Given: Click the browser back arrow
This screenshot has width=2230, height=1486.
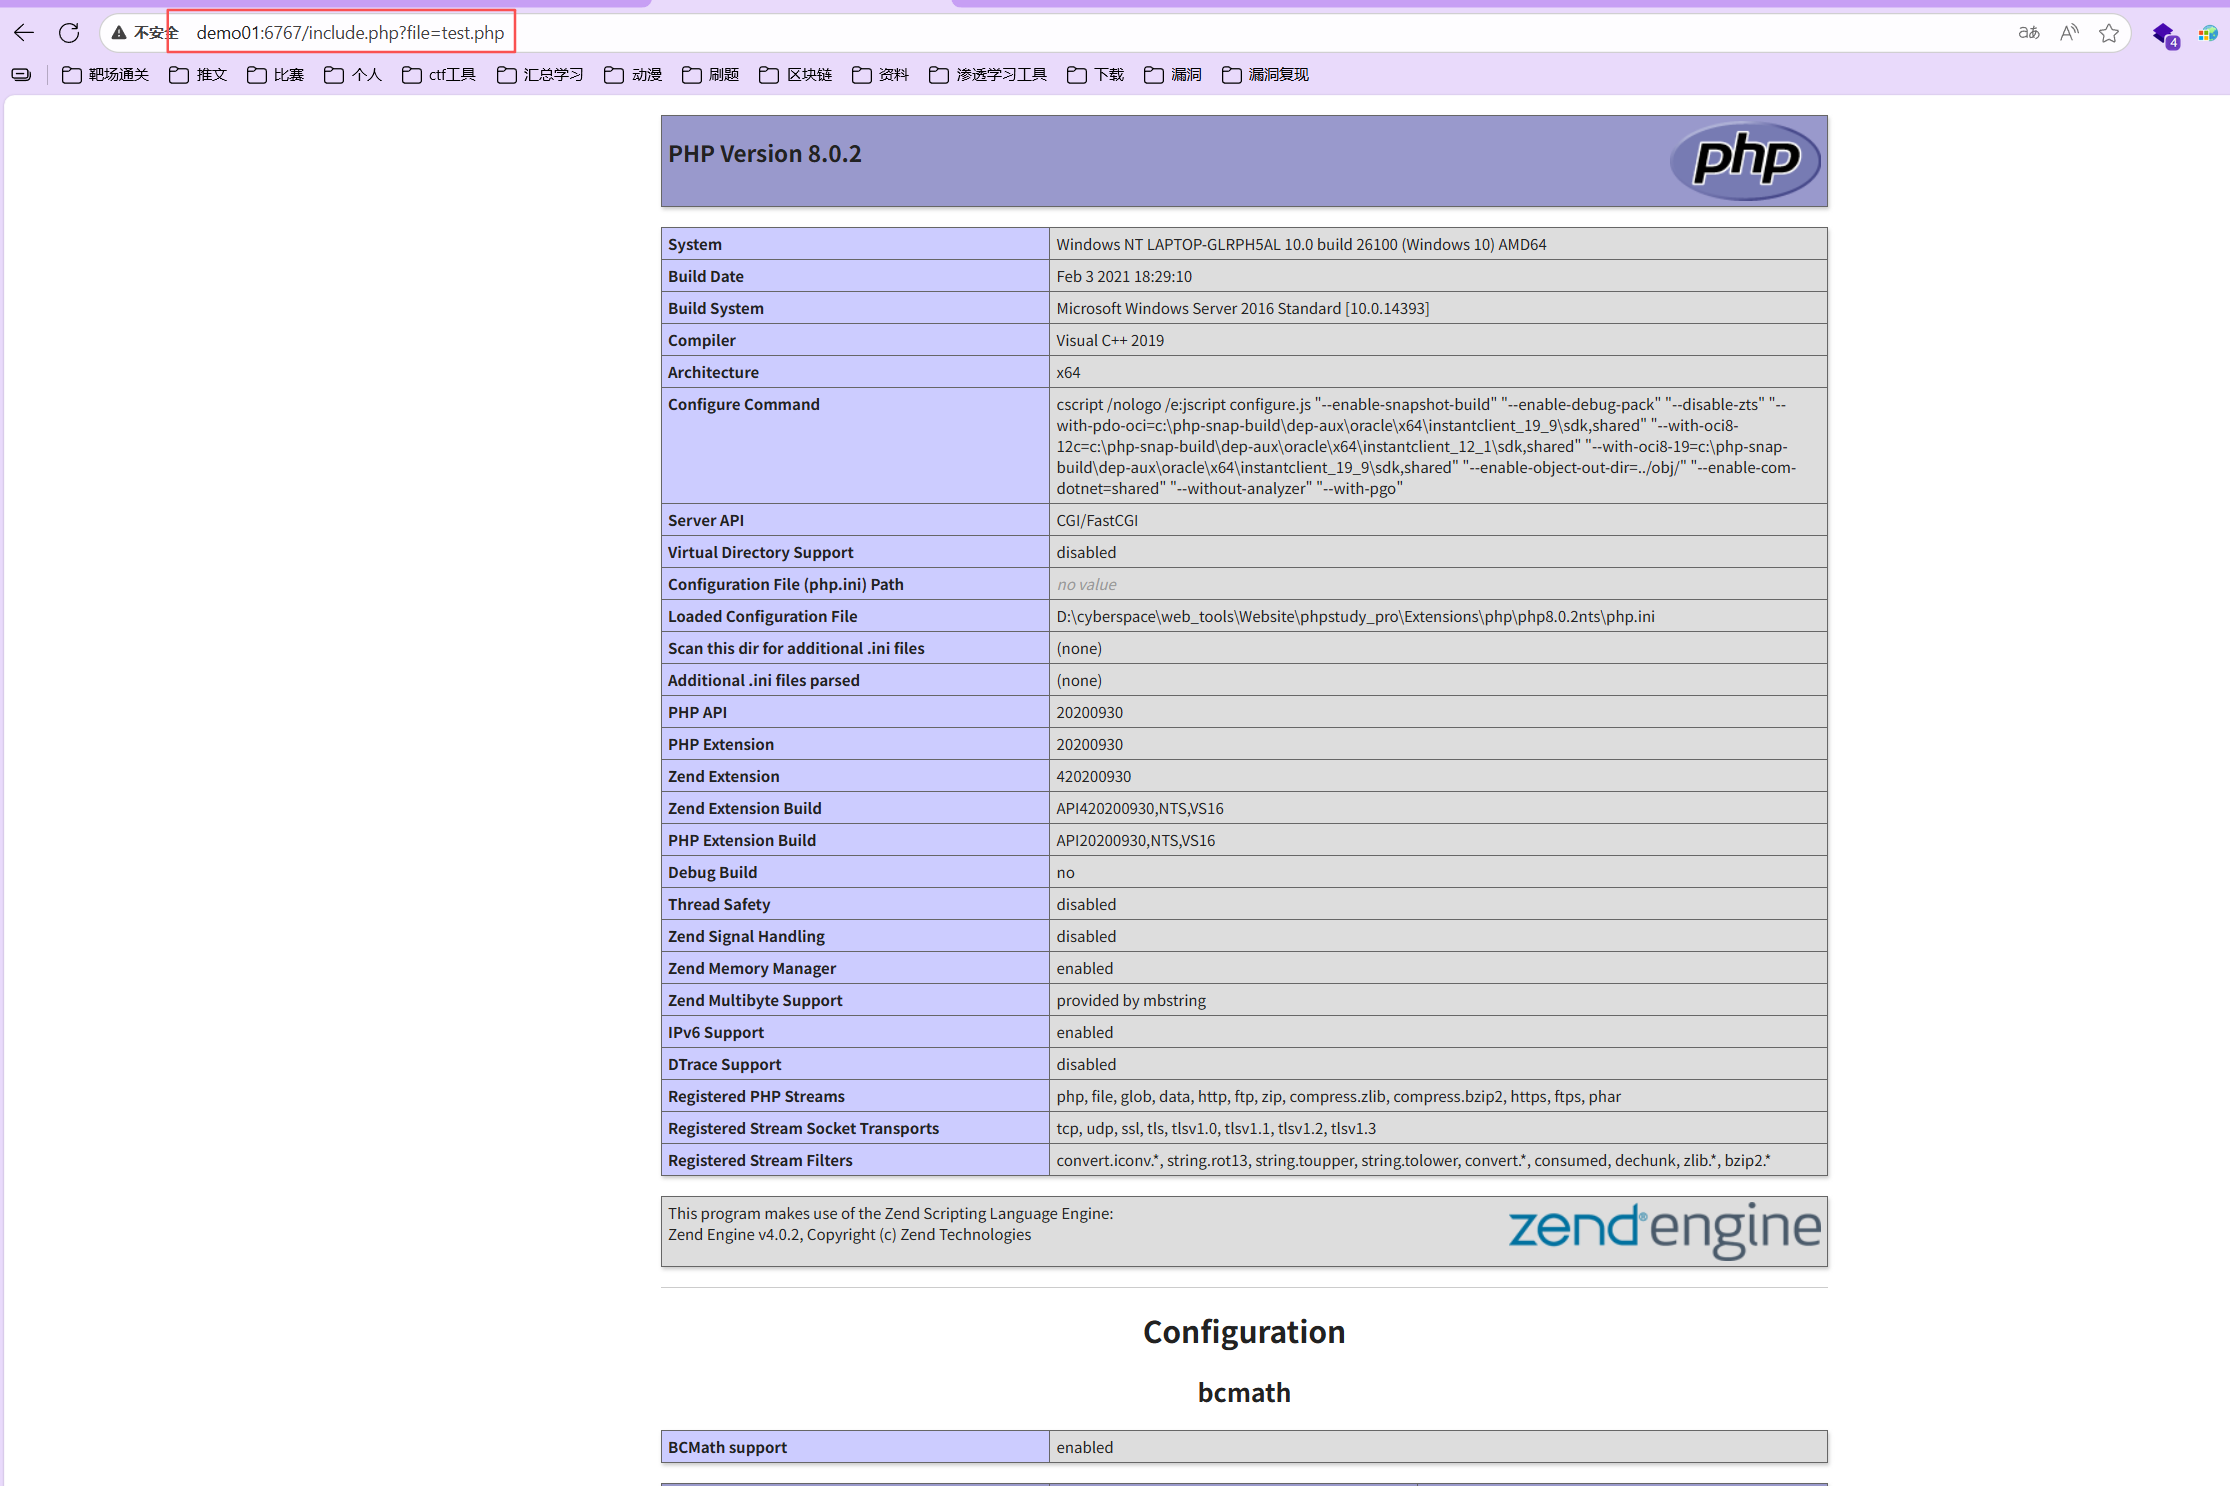Looking at the screenshot, I should (x=24, y=33).
